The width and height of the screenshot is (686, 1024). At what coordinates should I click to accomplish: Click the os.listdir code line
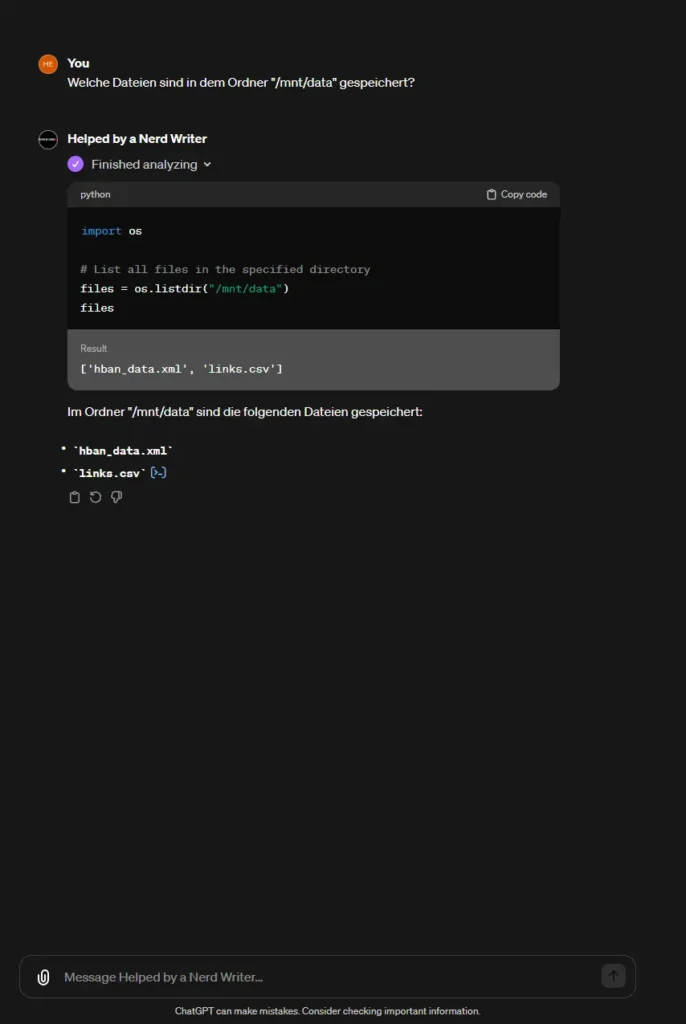pos(185,289)
